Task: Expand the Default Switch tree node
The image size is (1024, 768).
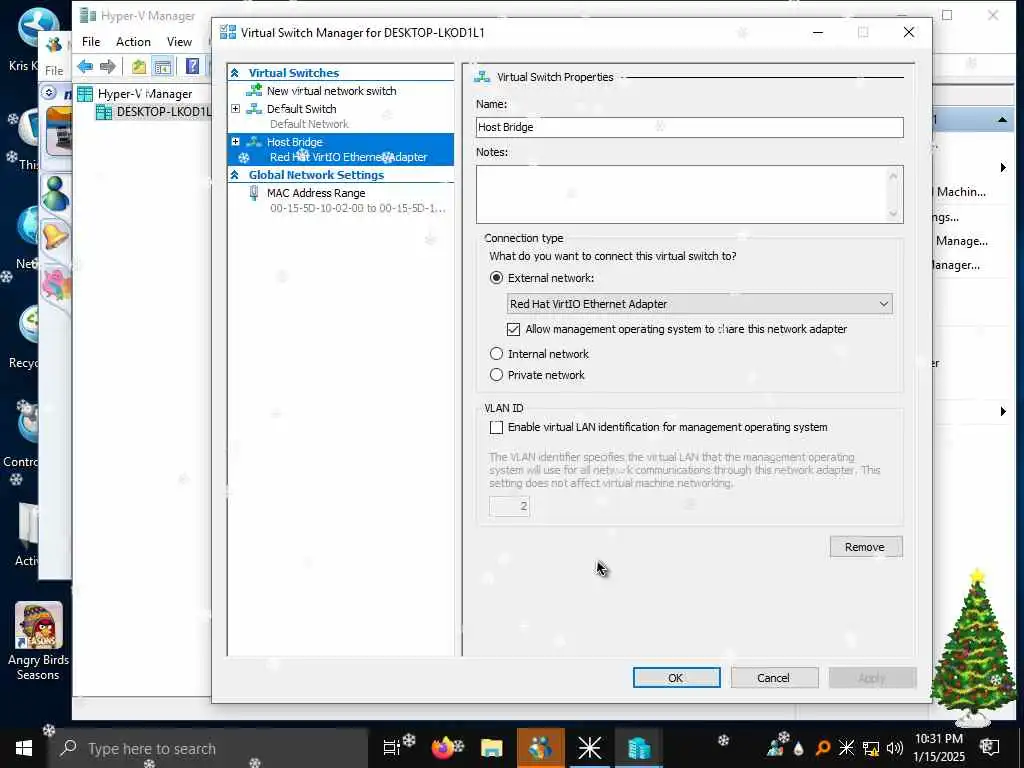Action: tap(236, 108)
